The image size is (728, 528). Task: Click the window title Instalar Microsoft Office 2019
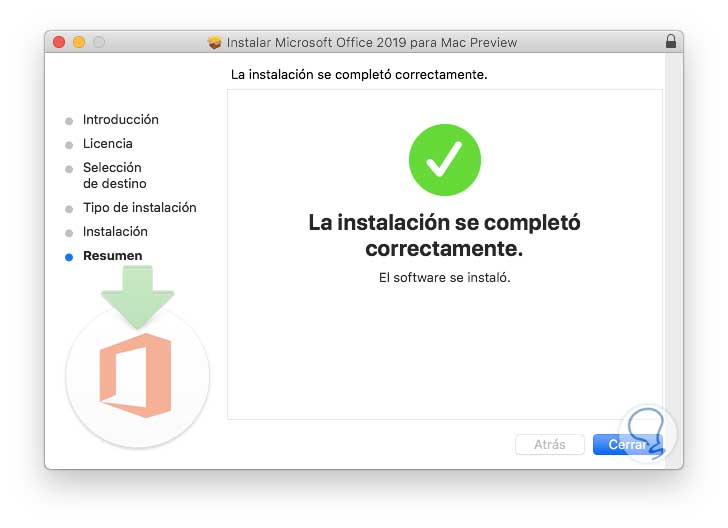click(x=371, y=42)
